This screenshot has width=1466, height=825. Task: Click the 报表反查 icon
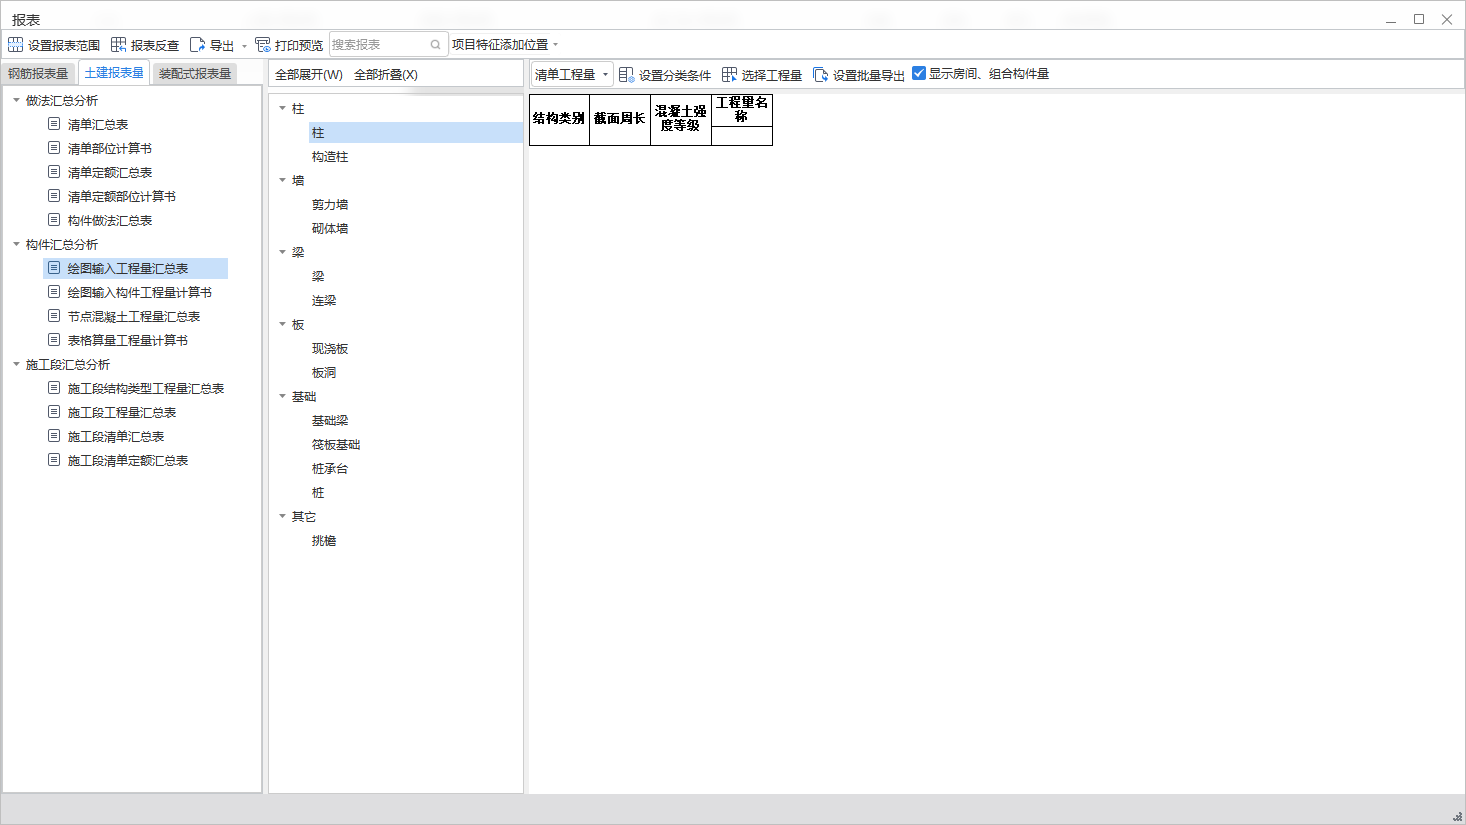(118, 44)
